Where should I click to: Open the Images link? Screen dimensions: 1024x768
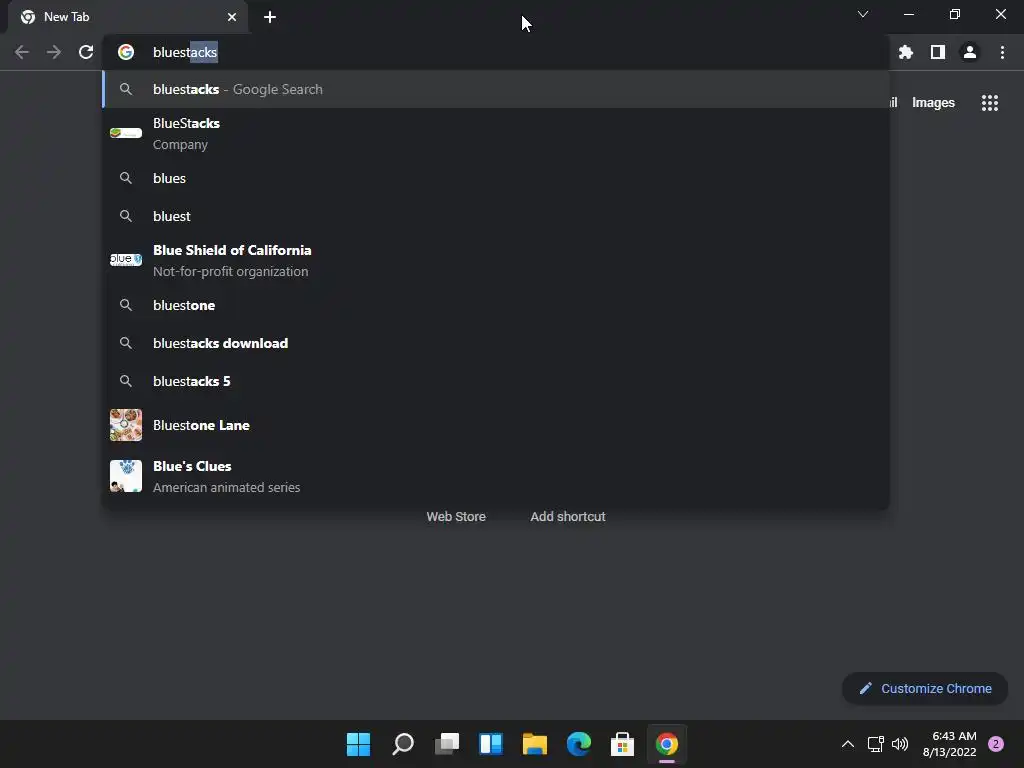(x=933, y=103)
